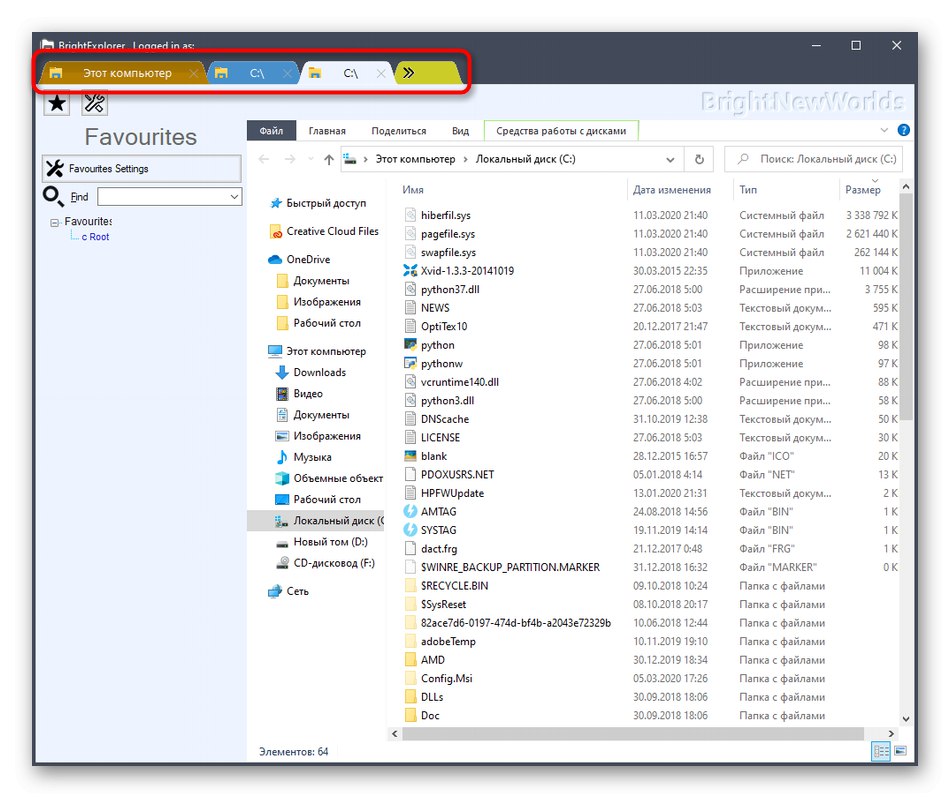The width and height of the screenshot is (950, 798).
Task: Open the Главная ribbon tab
Action: [x=327, y=131]
